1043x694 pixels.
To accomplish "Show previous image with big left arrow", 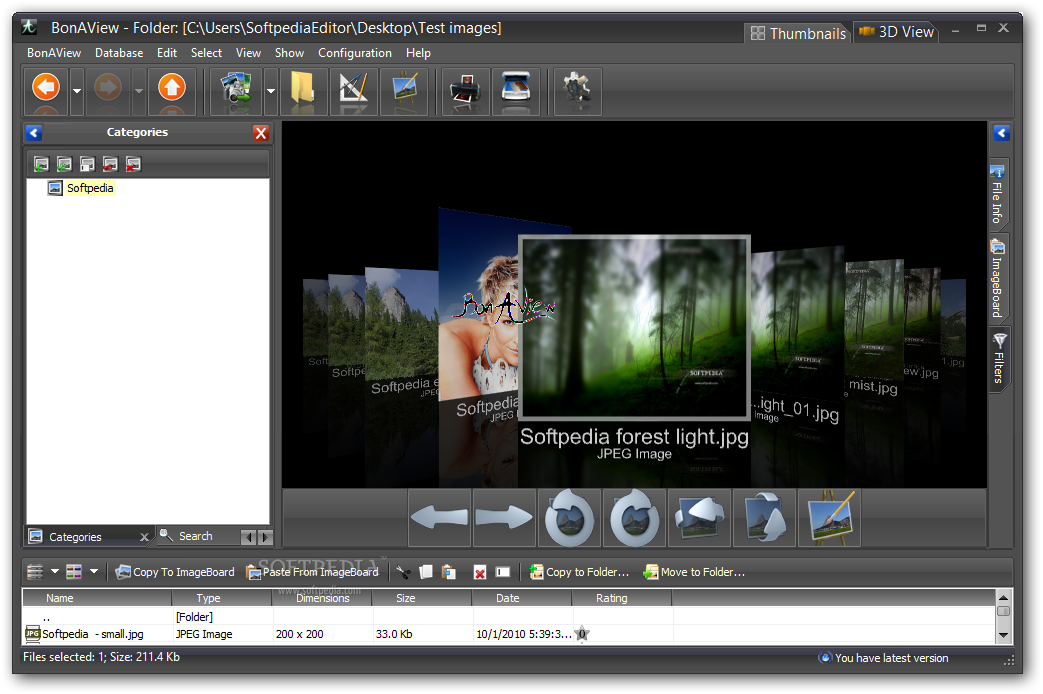I will [439, 518].
